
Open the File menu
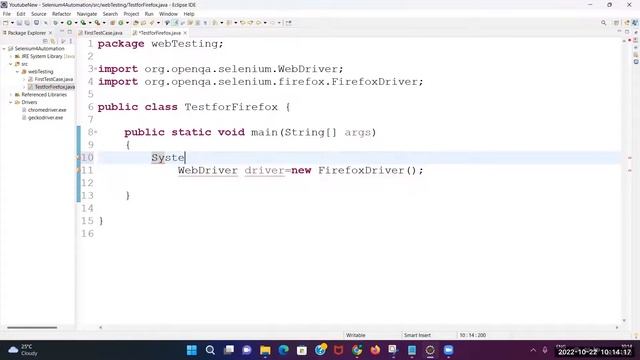(7, 14)
